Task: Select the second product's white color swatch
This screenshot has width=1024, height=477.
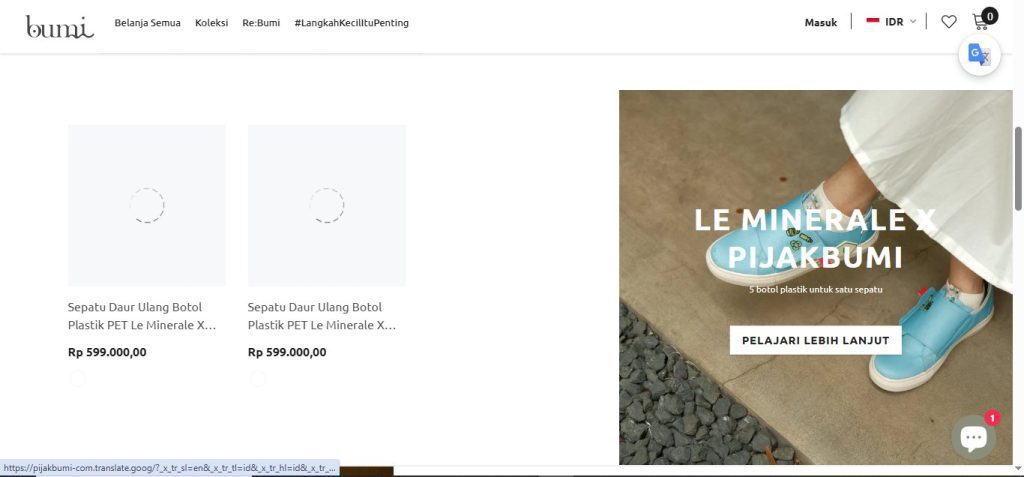Action: point(257,379)
